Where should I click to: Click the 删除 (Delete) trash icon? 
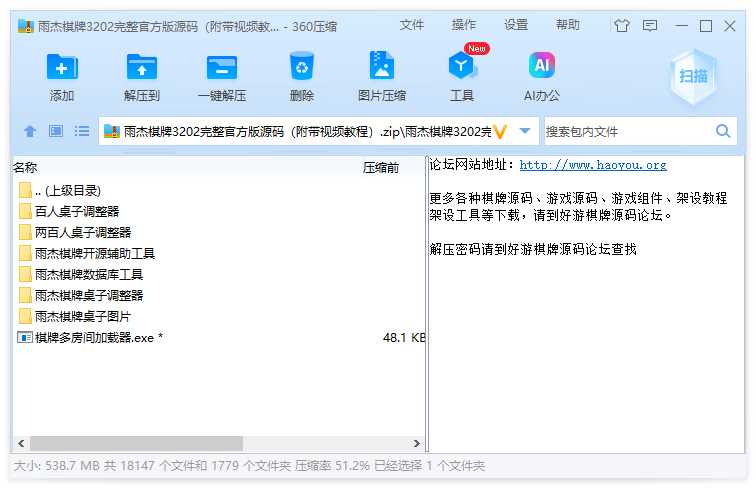pos(302,66)
